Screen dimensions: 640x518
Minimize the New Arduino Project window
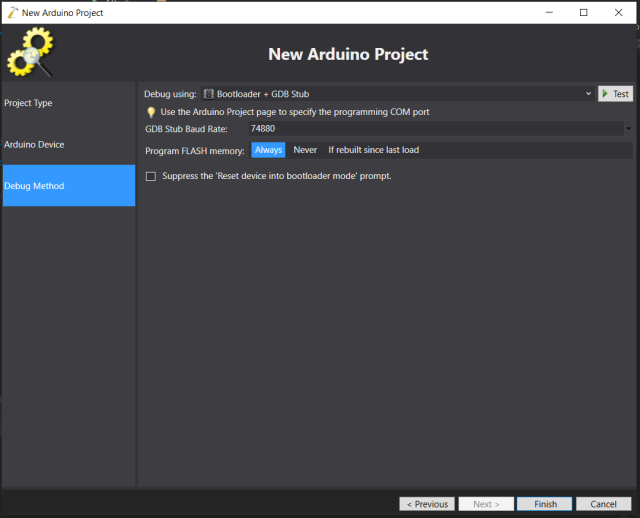point(549,13)
